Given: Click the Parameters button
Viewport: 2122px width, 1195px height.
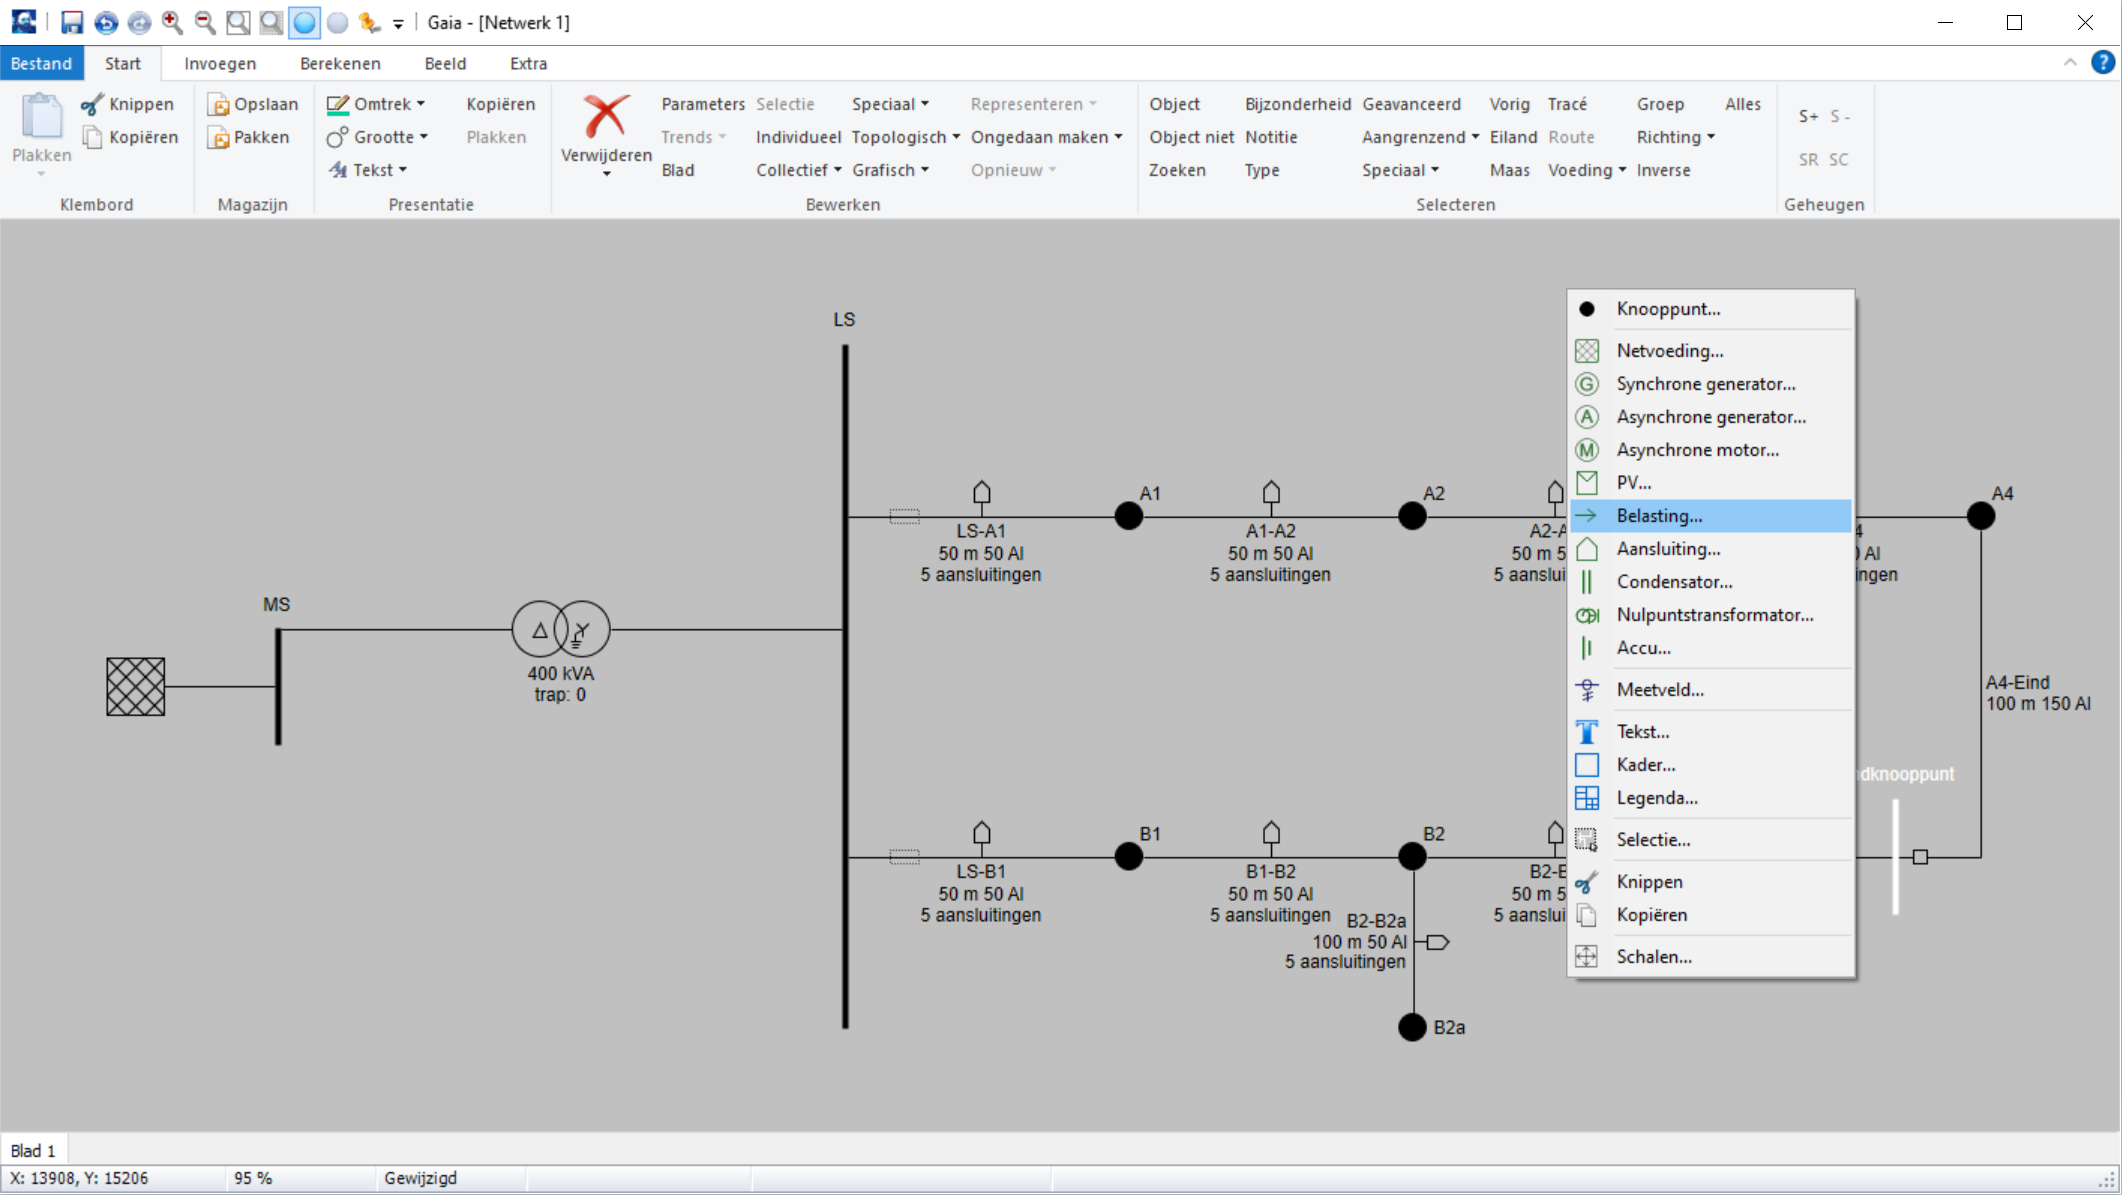Looking at the screenshot, I should [x=702, y=104].
